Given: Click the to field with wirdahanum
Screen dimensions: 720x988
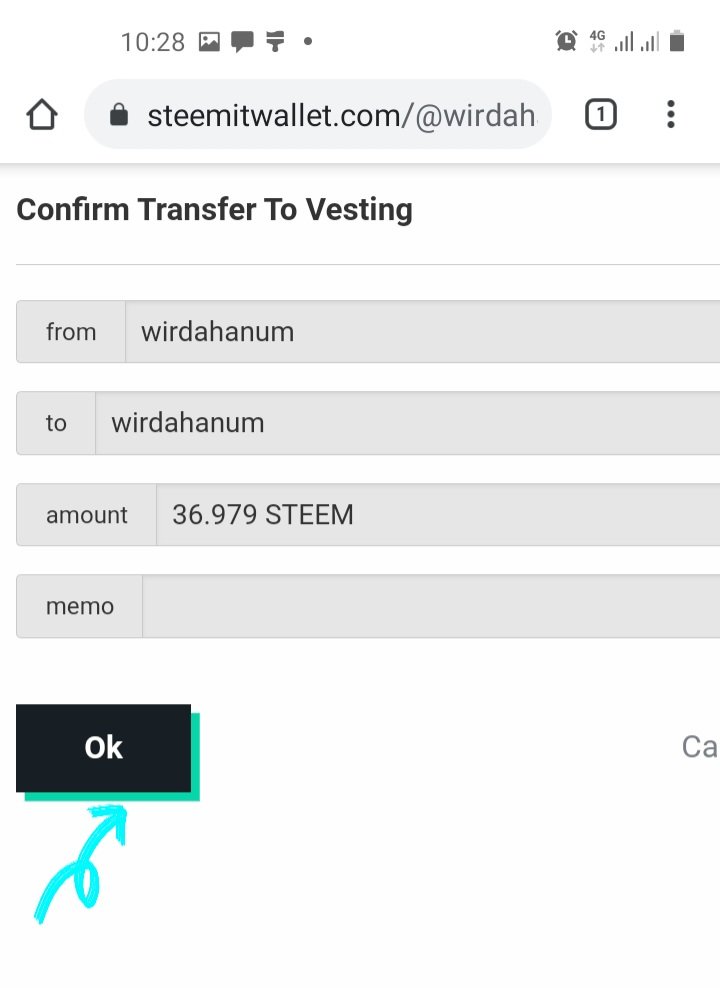Looking at the screenshot, I should [368, 423].
